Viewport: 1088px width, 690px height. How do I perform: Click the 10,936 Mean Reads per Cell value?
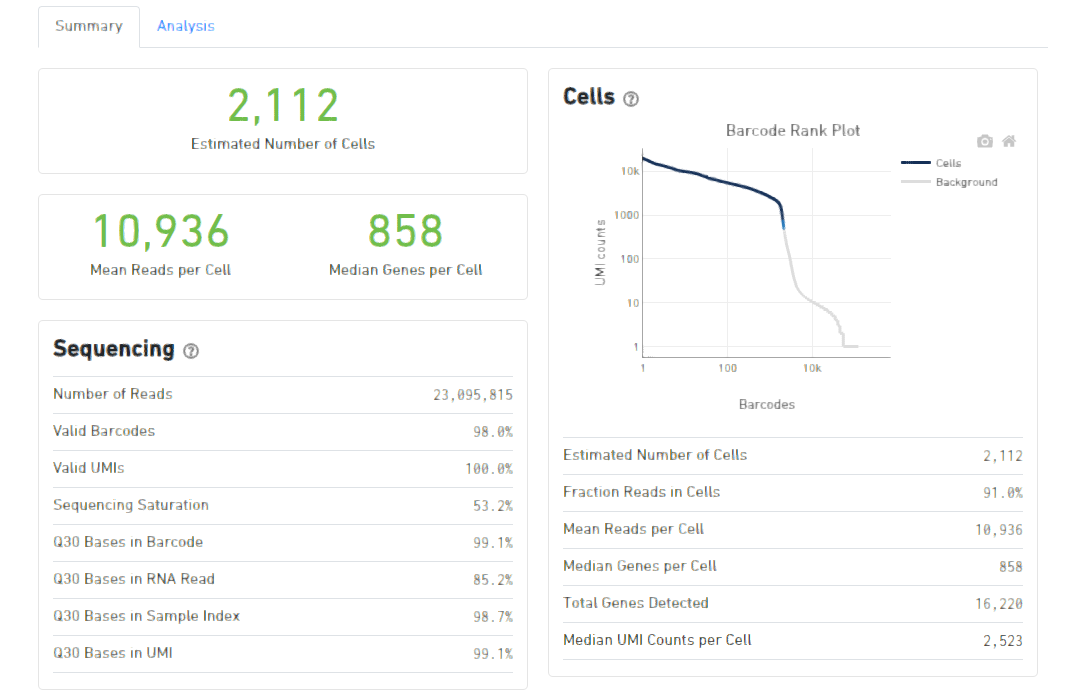pyautogui.click(x=160, y=231)
